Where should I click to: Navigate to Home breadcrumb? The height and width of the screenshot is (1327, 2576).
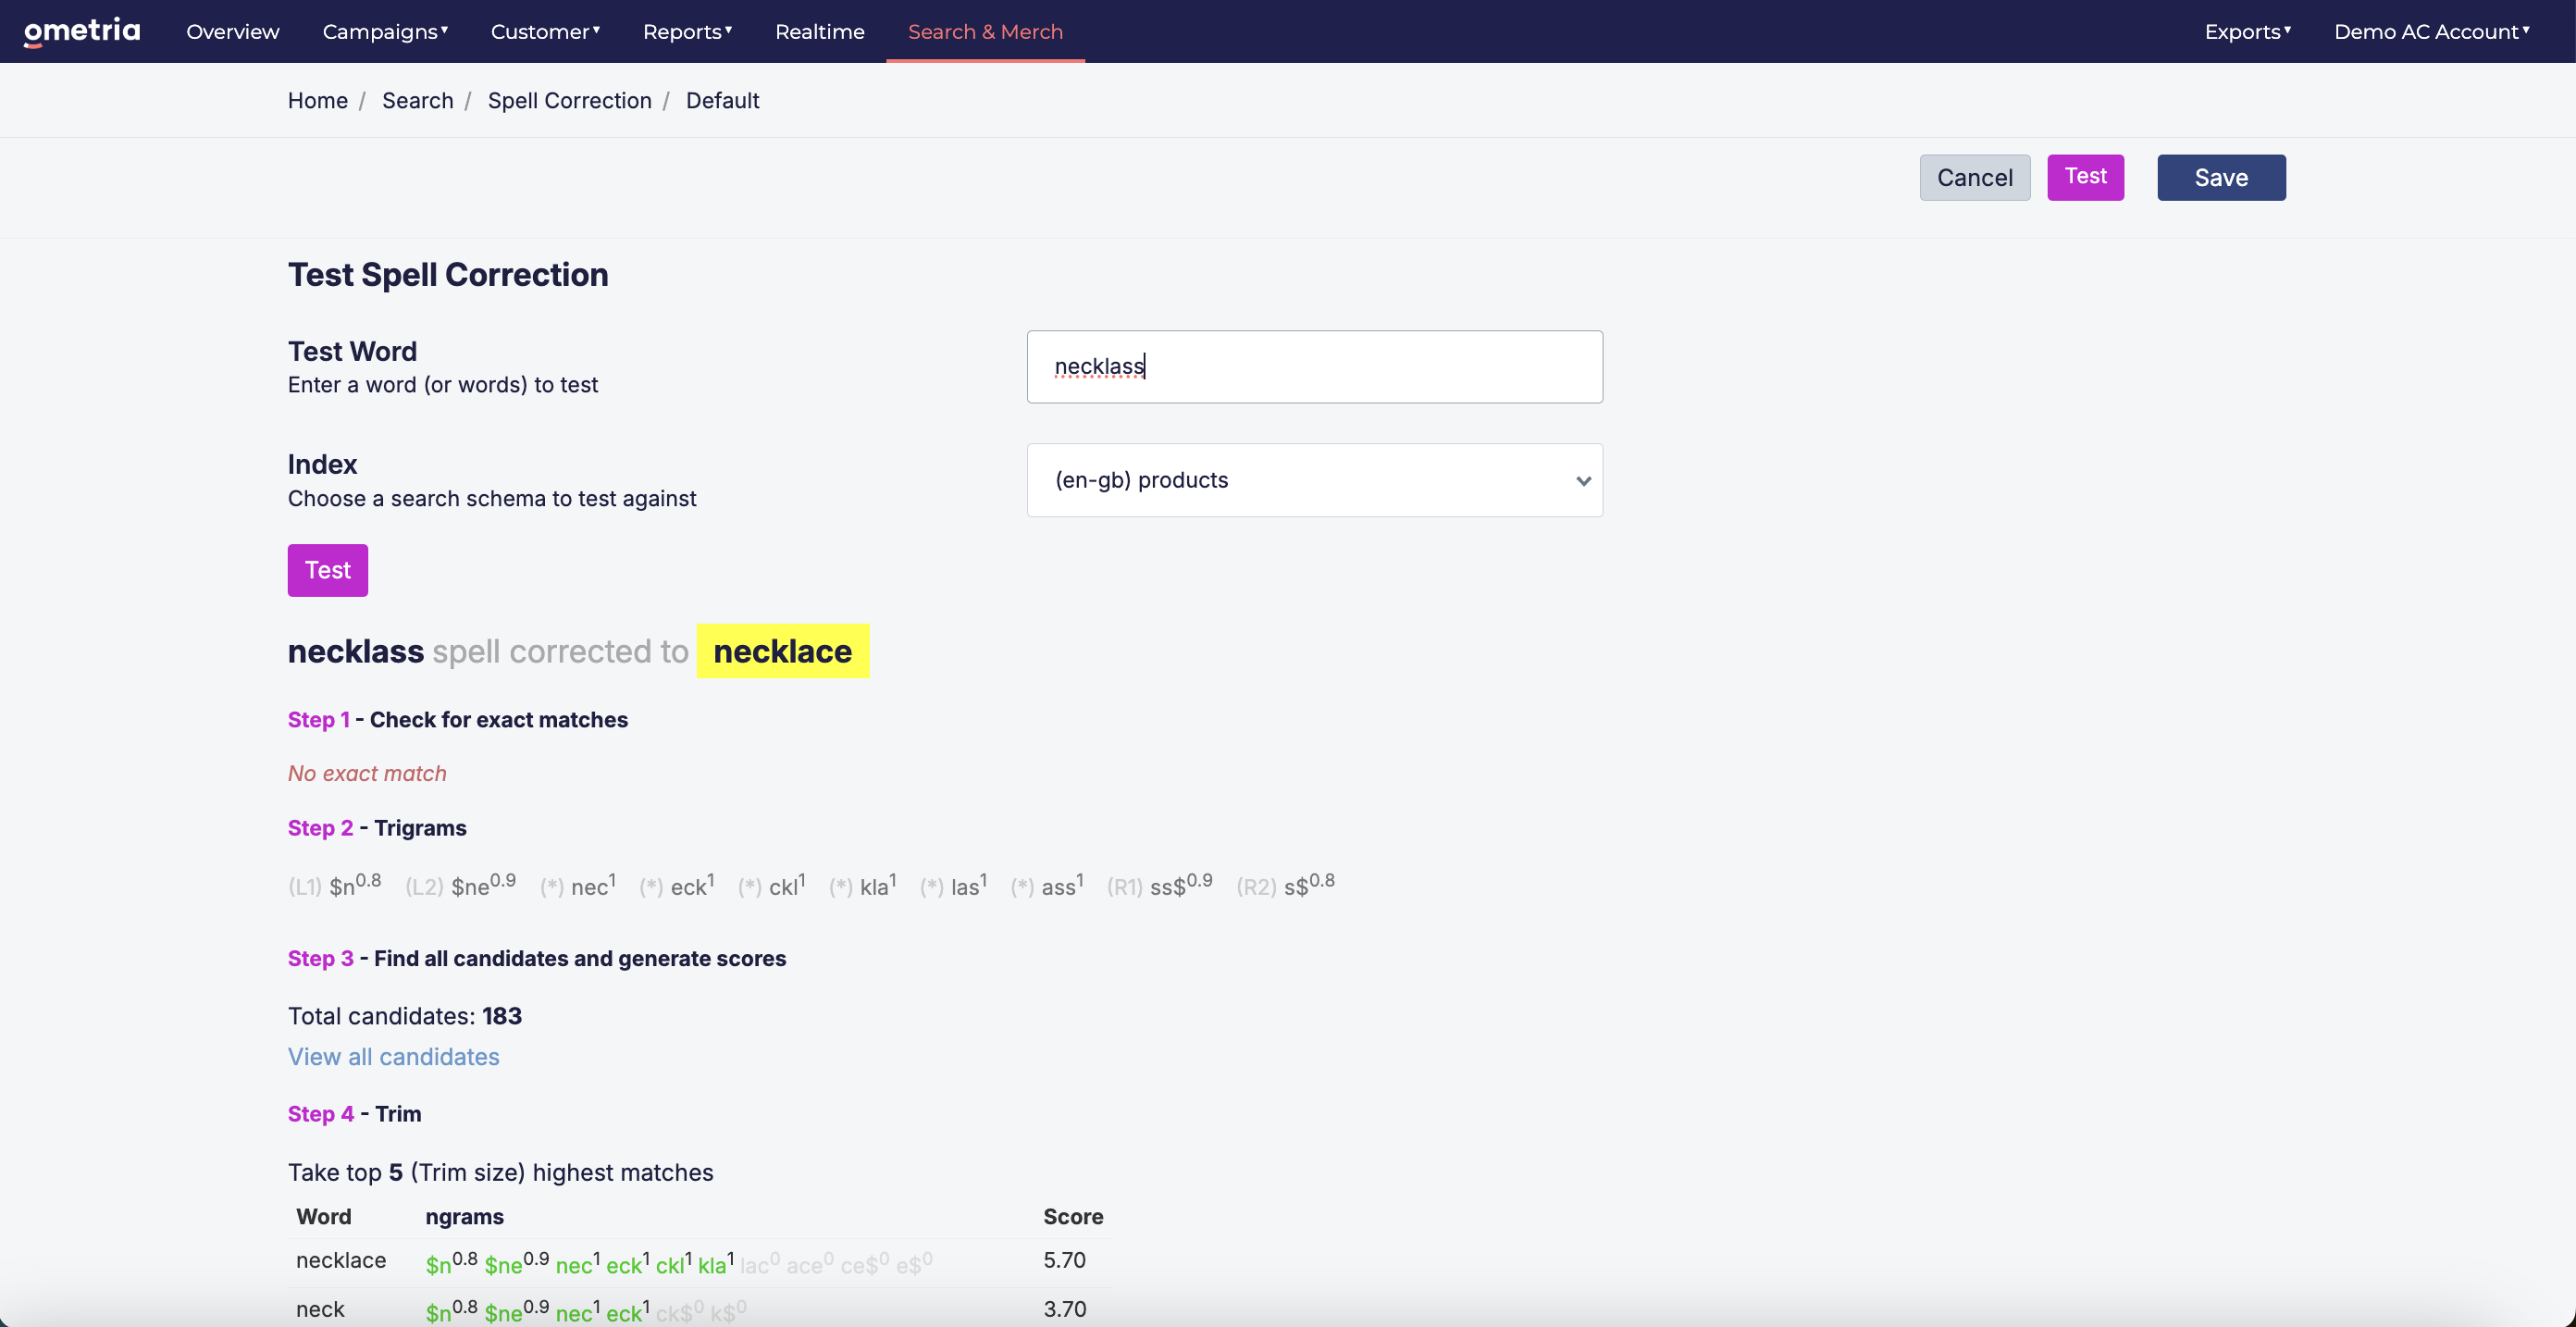click(318, 100)
